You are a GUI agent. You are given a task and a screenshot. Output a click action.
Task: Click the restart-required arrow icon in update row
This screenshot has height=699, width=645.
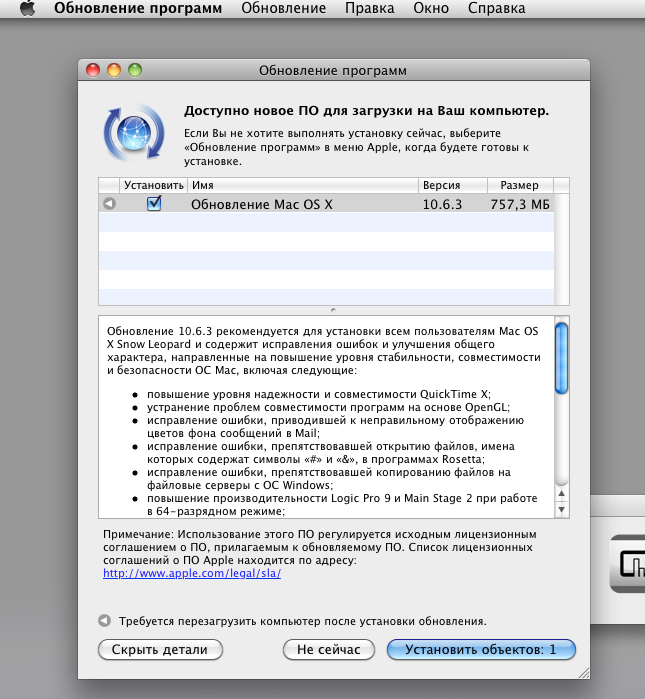(x=109, y=204)
